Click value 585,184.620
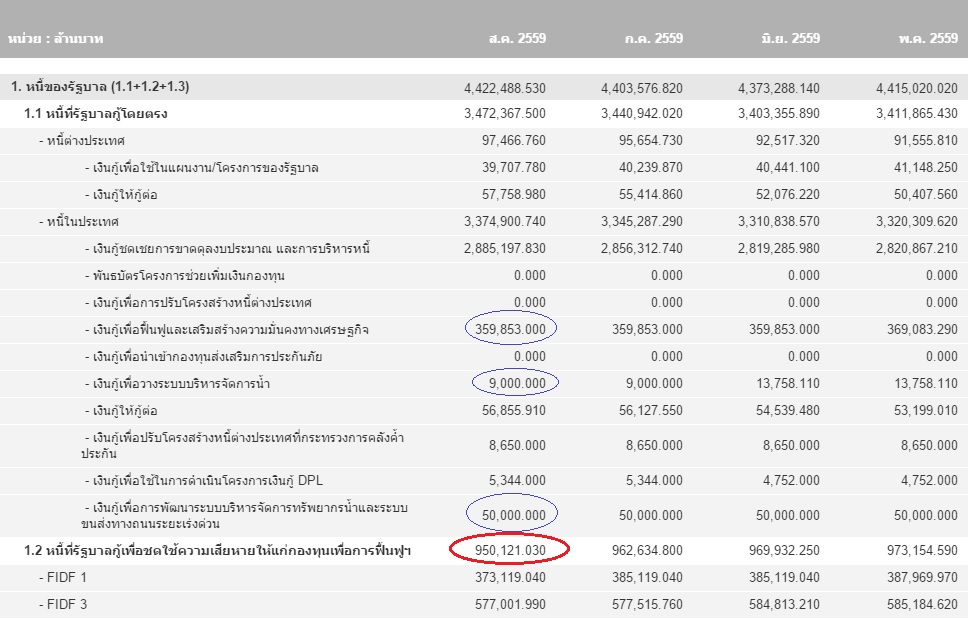Viewport: 973px width, 620px height. pos(922,604)
